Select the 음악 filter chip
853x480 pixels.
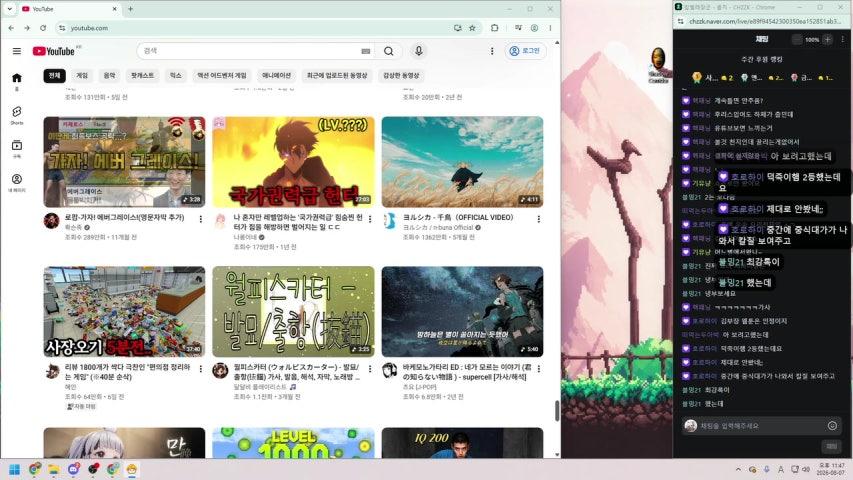109,76
